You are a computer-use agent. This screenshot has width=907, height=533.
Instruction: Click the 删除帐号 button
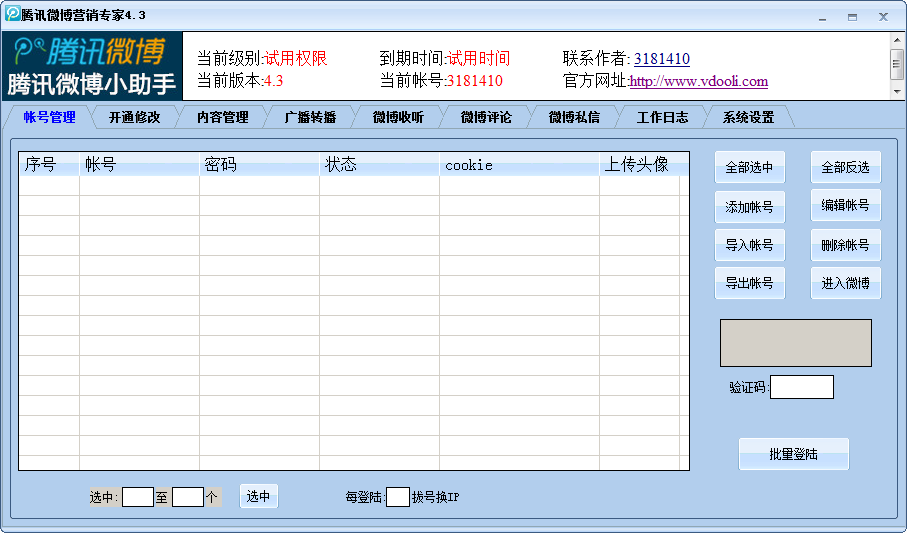[x=846, y=245]
